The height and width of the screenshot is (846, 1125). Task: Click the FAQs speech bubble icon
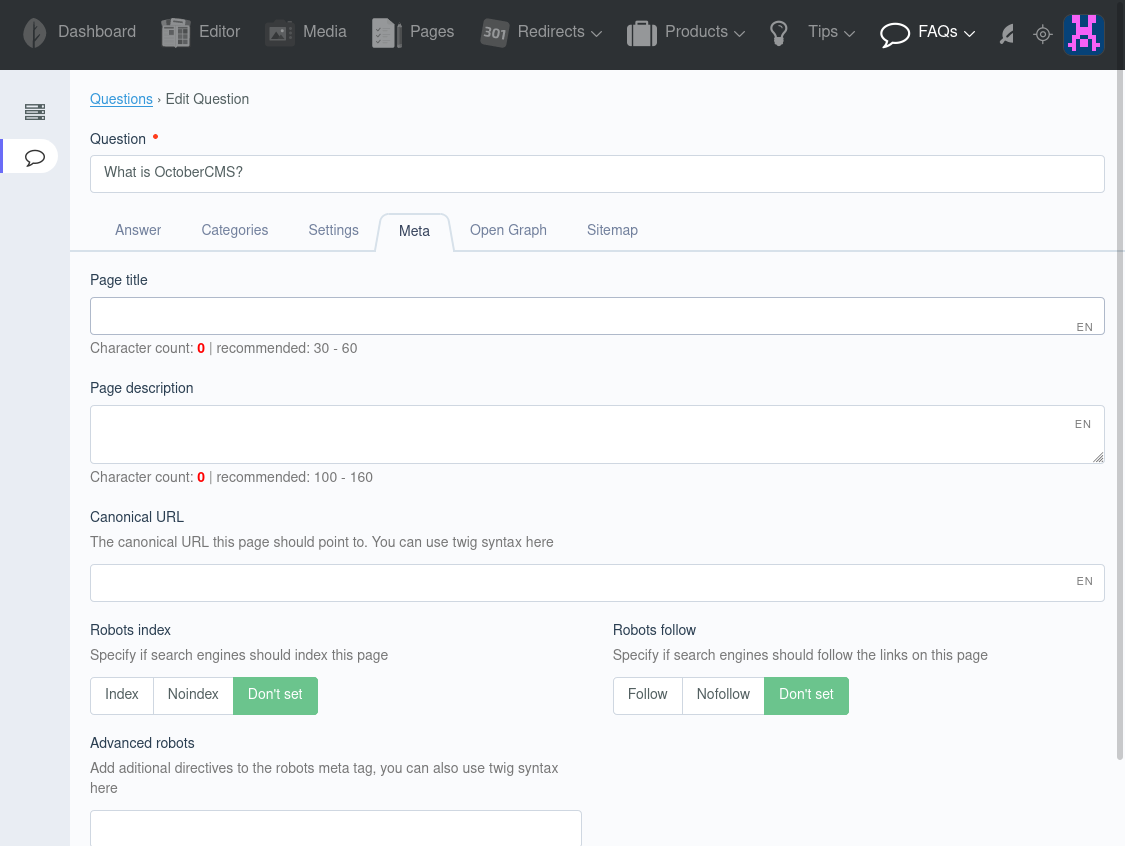[x=895, y=34]
